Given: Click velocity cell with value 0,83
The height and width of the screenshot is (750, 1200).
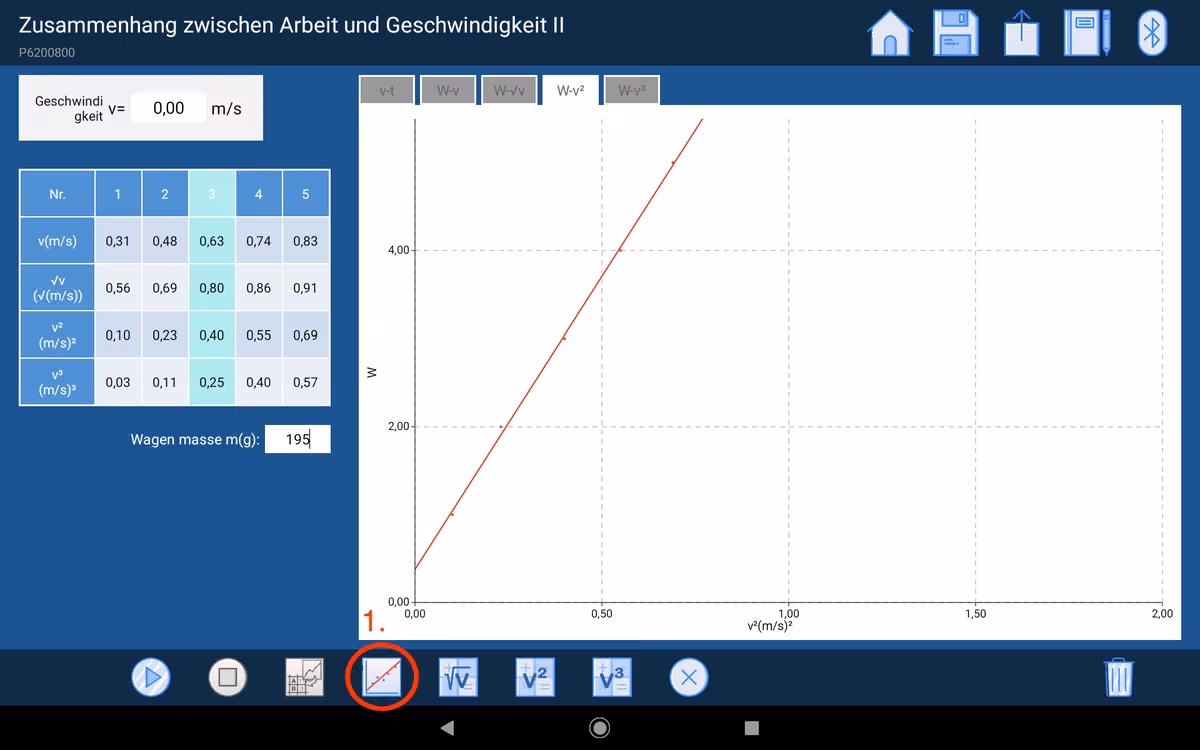Looking at the screenshot, I should (x=306, y=241).
